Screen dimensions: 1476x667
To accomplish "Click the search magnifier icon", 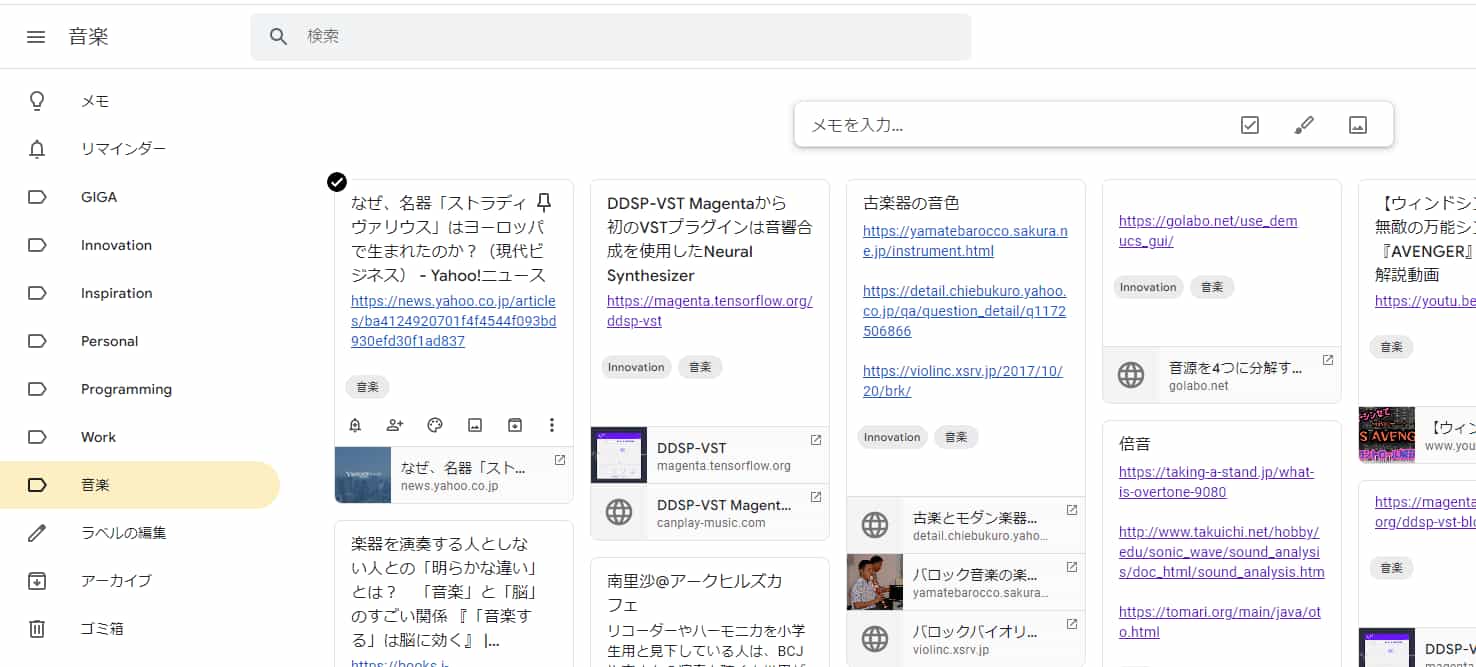I will coord(277,36).
